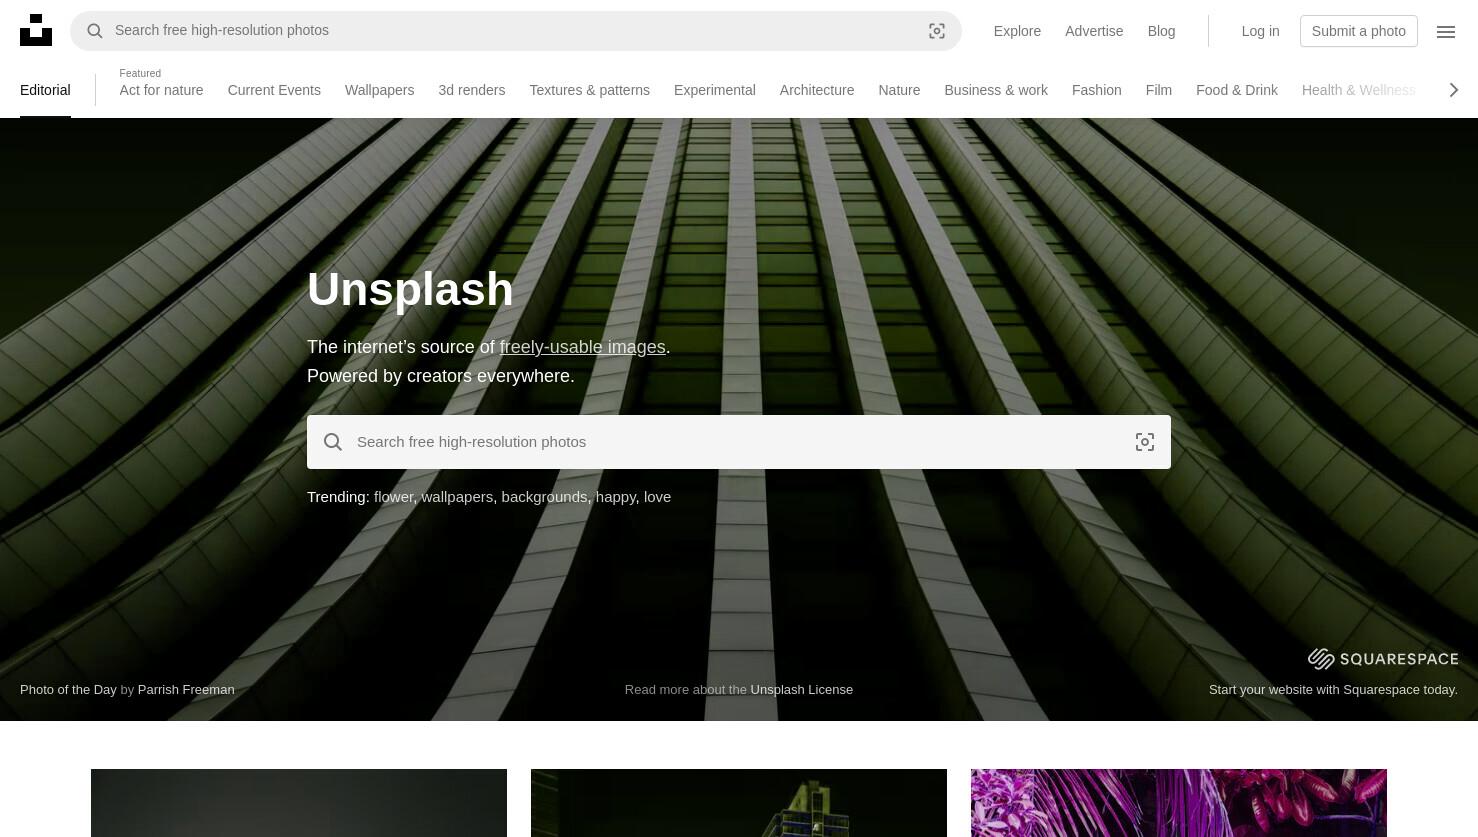
Task: Open the 3d renders topic
Action: [x=471, y=90]
